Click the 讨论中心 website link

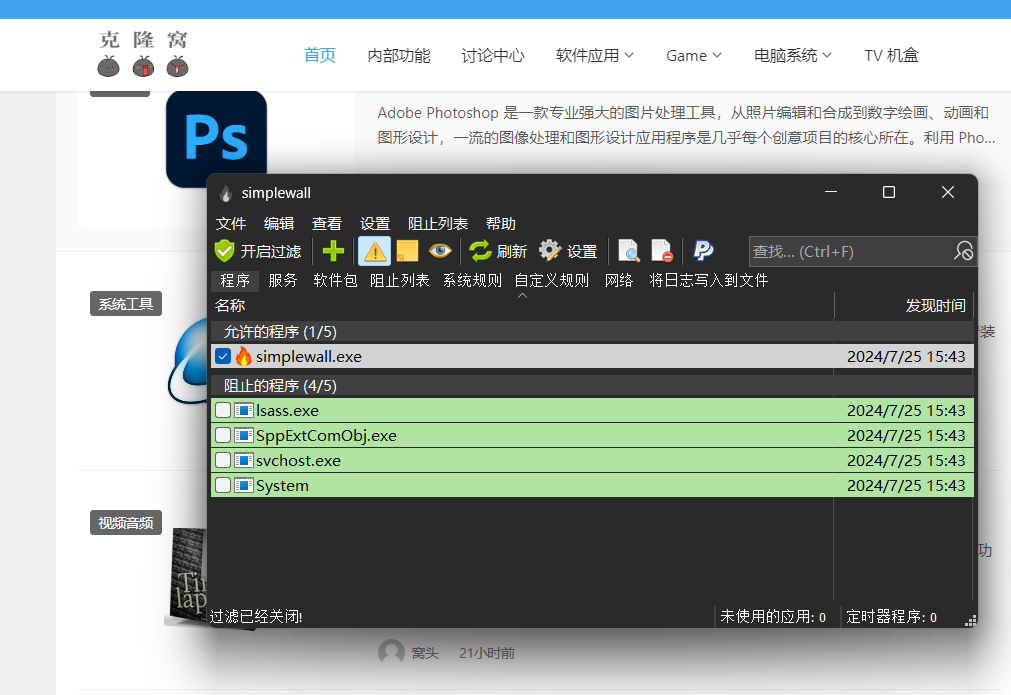point(493,55)
